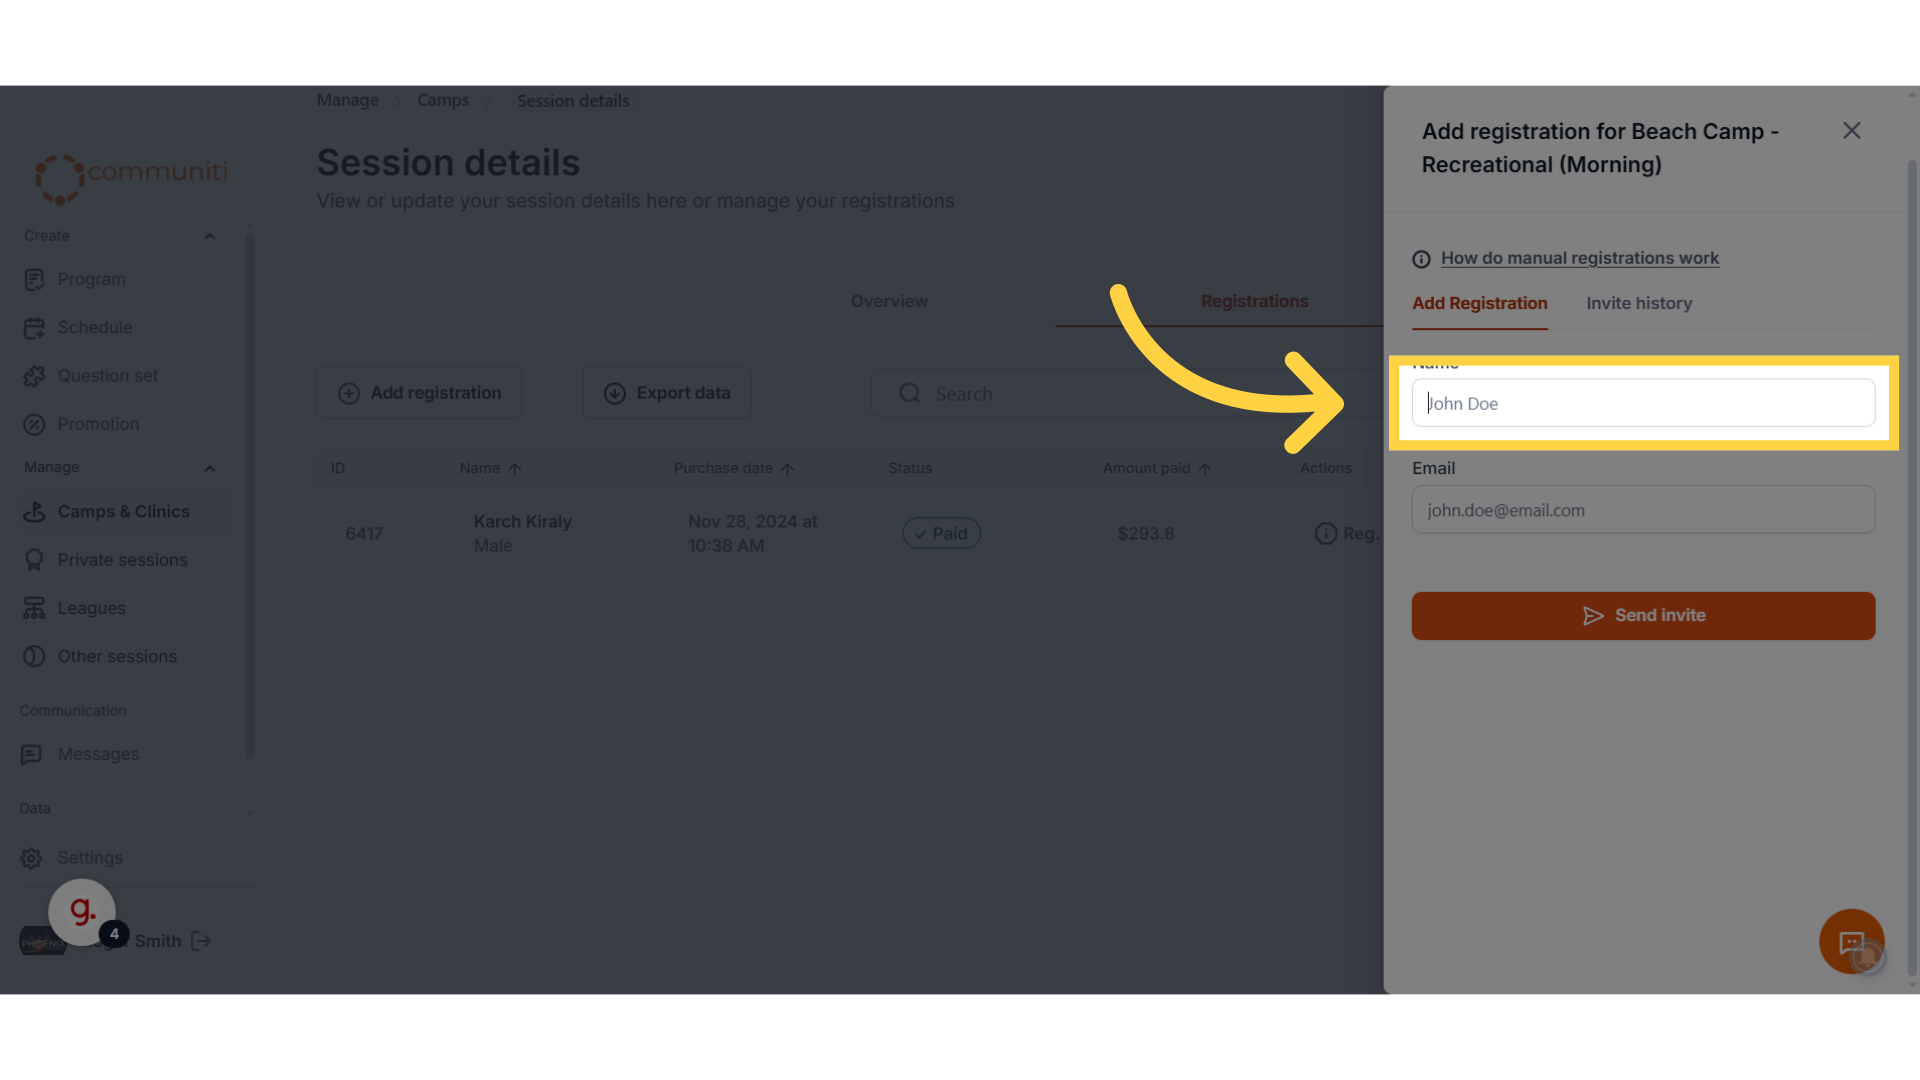
Task: Collapse the Manage section chevron
Action: (210, 469)
